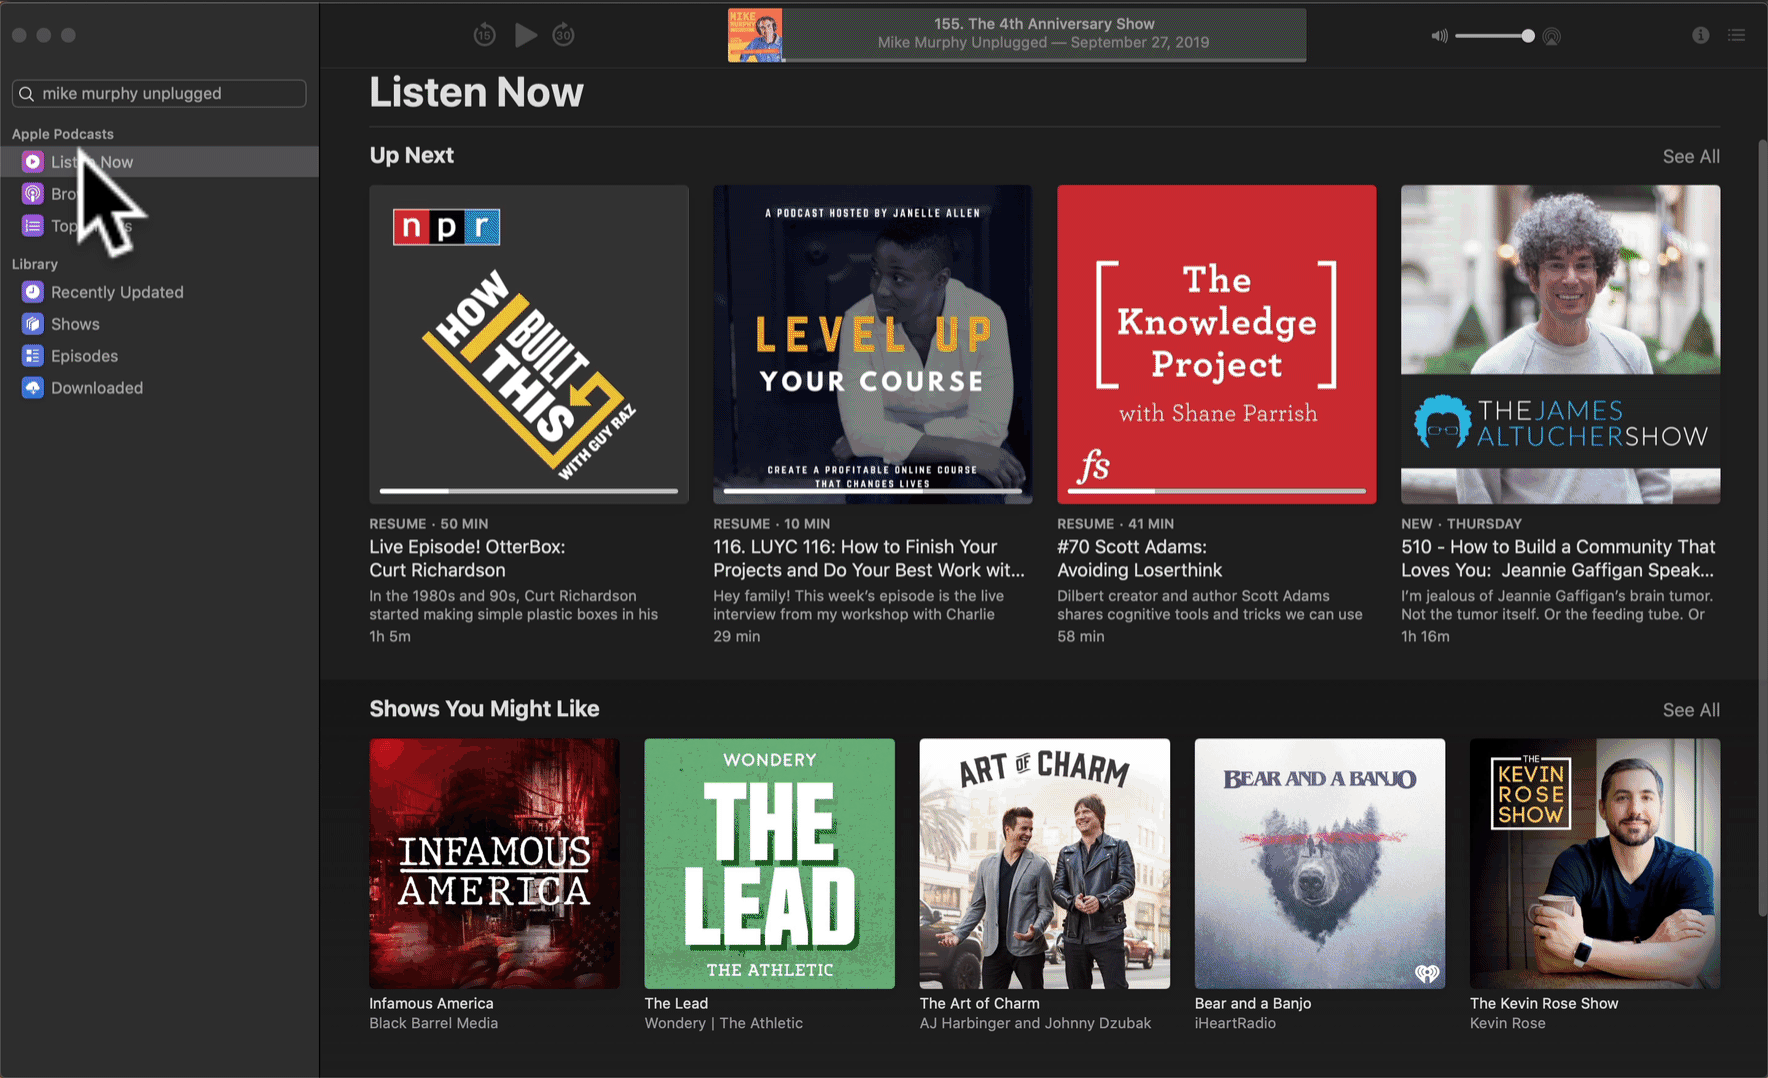Viewport: 1768px width, 1078px height.
Task: Select the Browse sidebar icon
Action: click(33, 194)
